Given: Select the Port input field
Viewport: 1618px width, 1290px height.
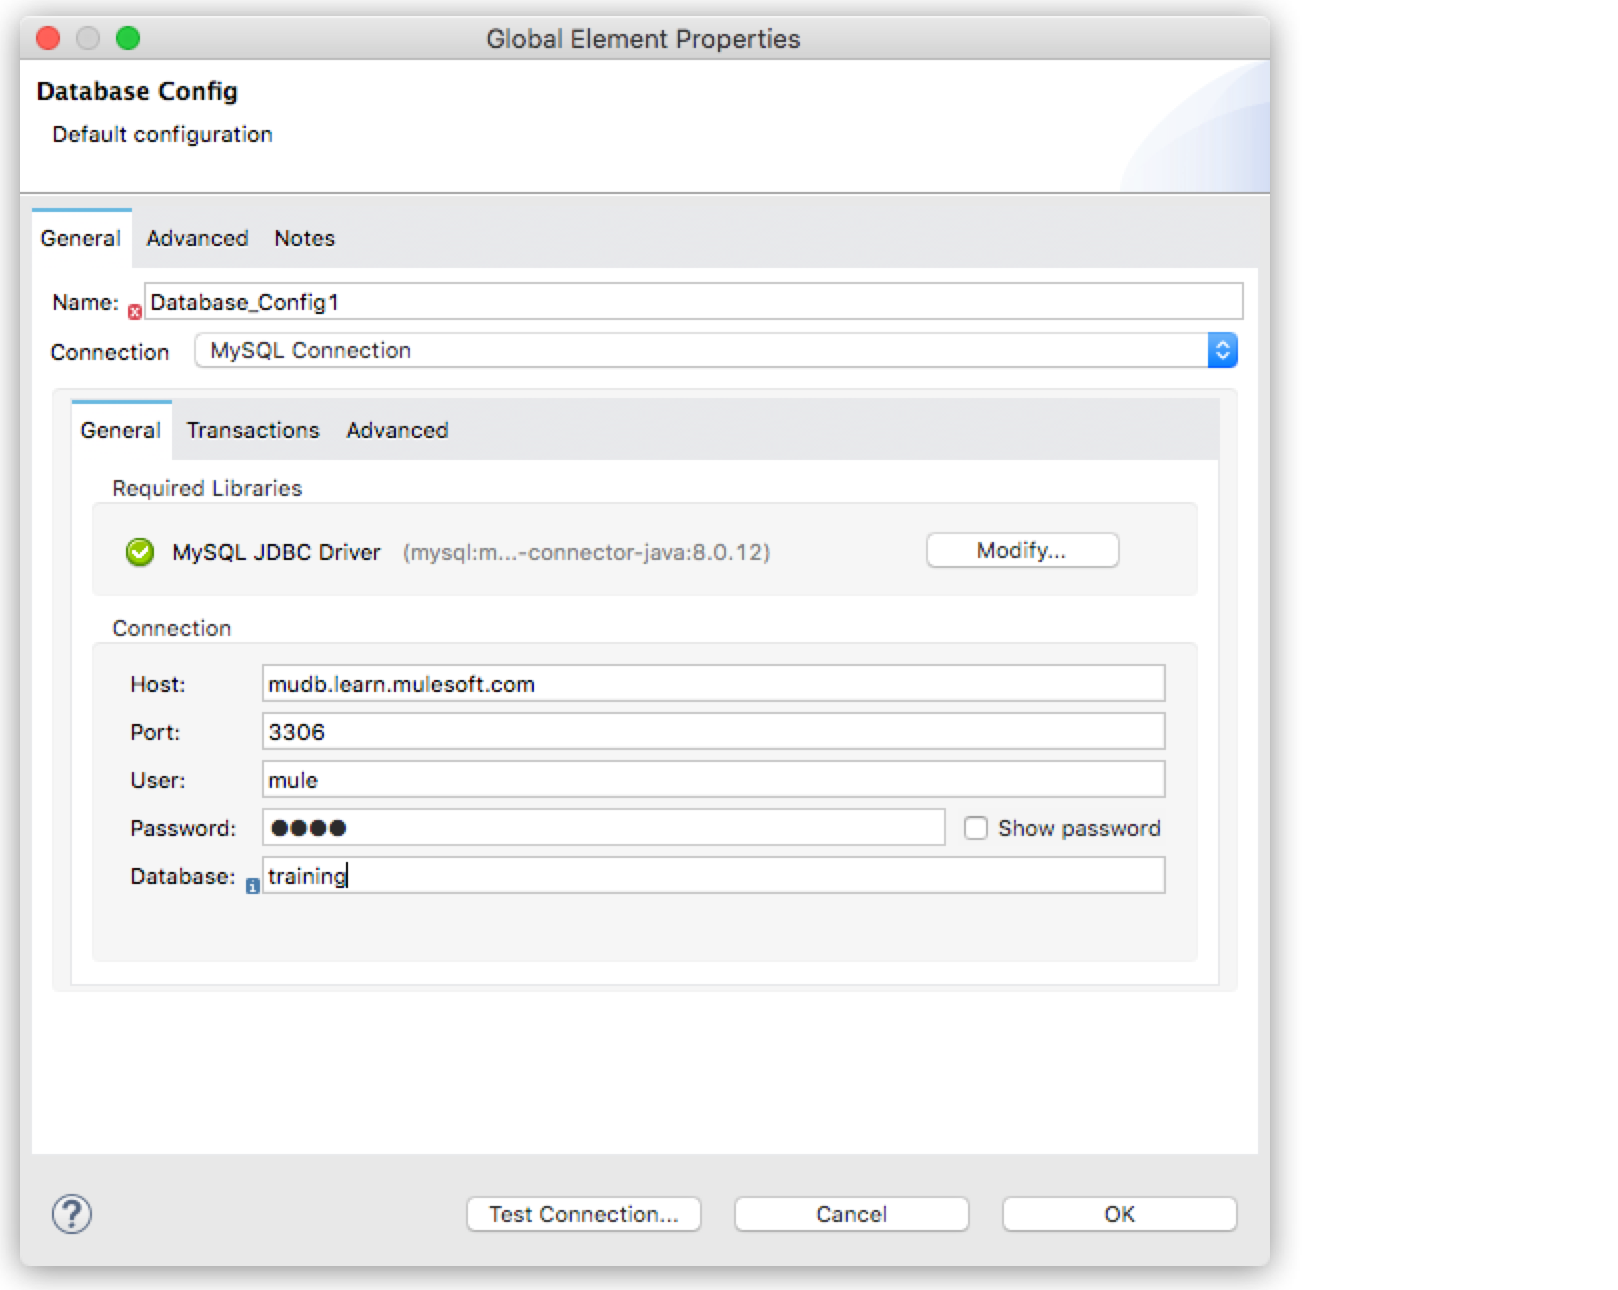Looking at the screenshot, I should pos(713,731).
